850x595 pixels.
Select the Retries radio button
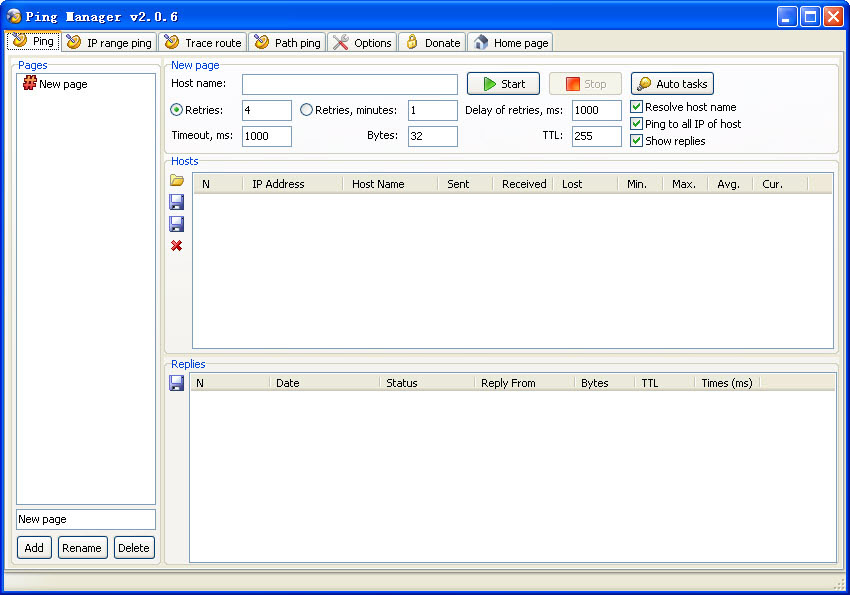coord(177,110)
